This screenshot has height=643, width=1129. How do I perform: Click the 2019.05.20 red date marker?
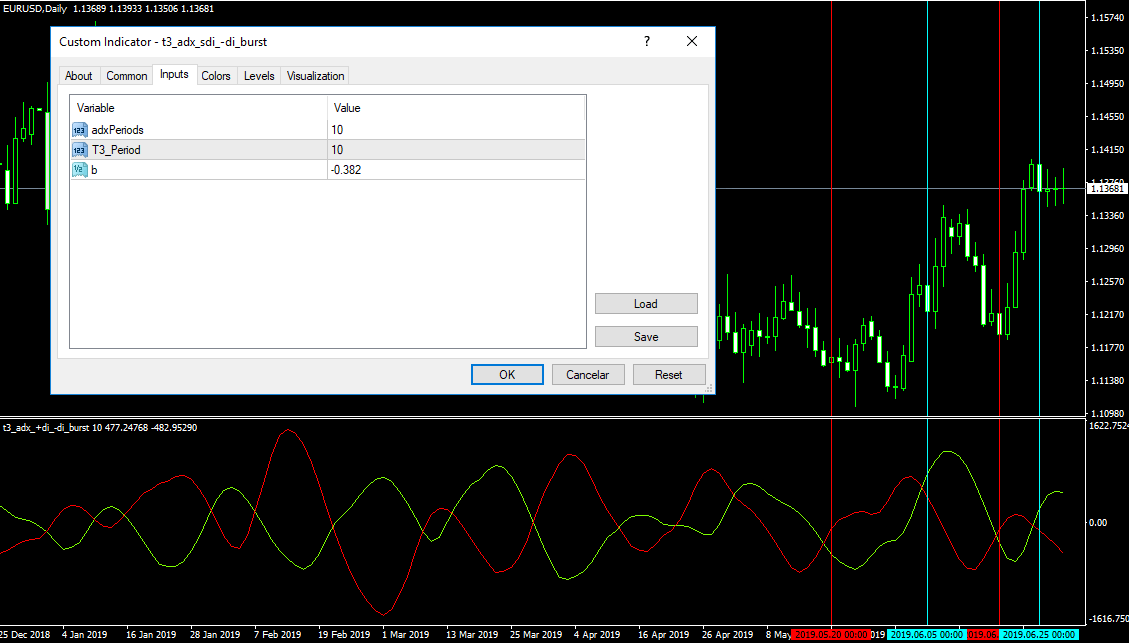(x=831, y=635)
